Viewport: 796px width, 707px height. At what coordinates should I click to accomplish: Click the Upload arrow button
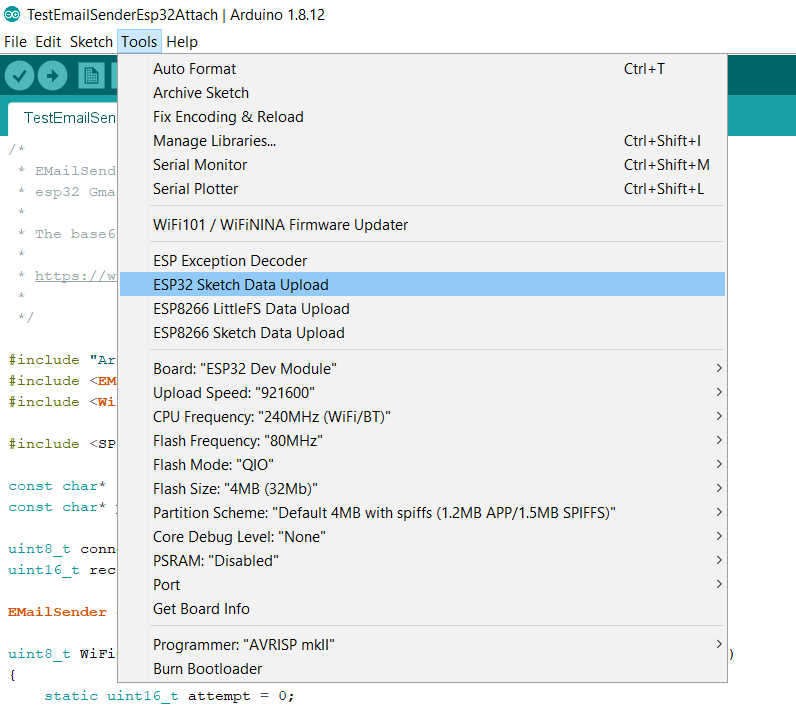pos(52,76)
